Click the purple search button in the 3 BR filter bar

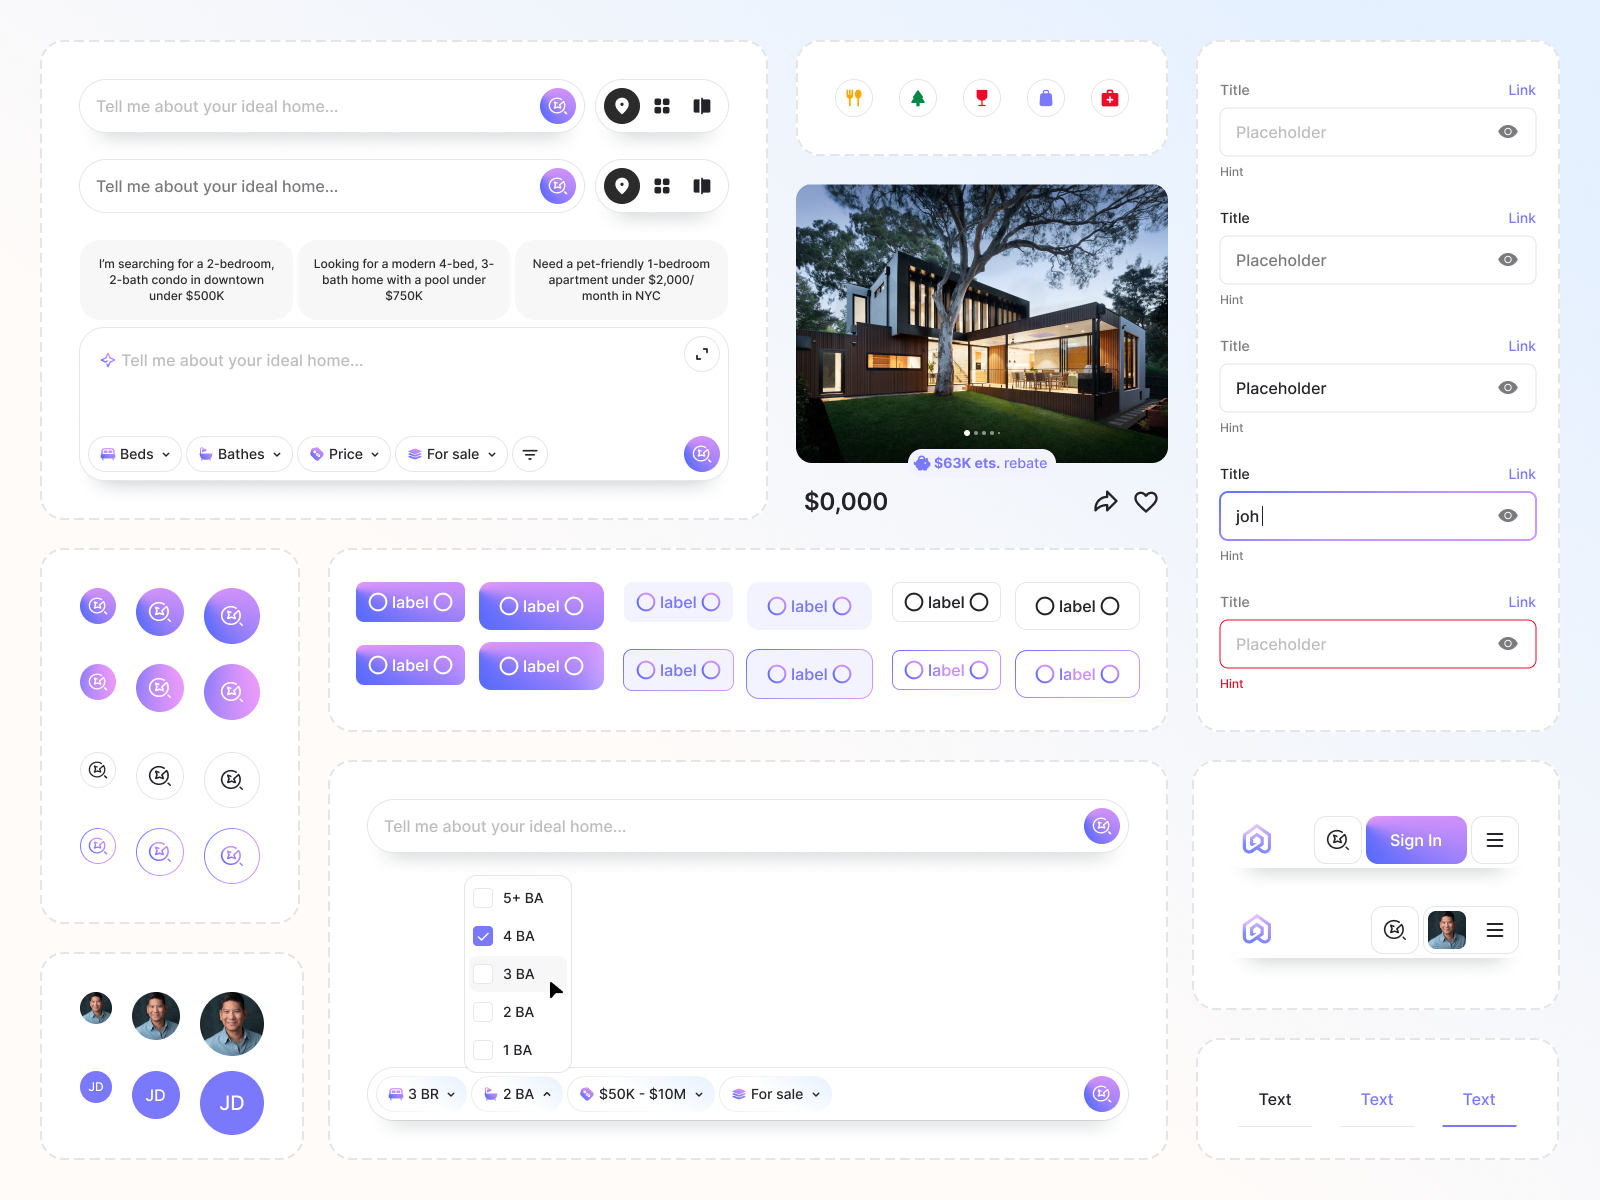pyautogui.click(x=1102, y=1094)
